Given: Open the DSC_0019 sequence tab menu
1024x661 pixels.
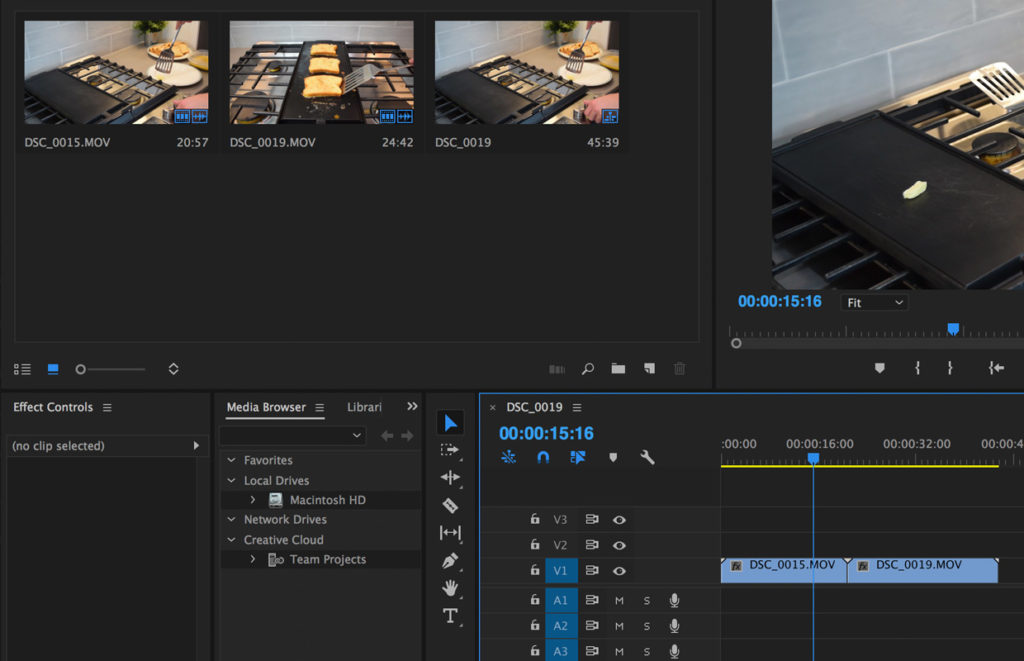Looking at the screenshot, I should tap(577, 407).
